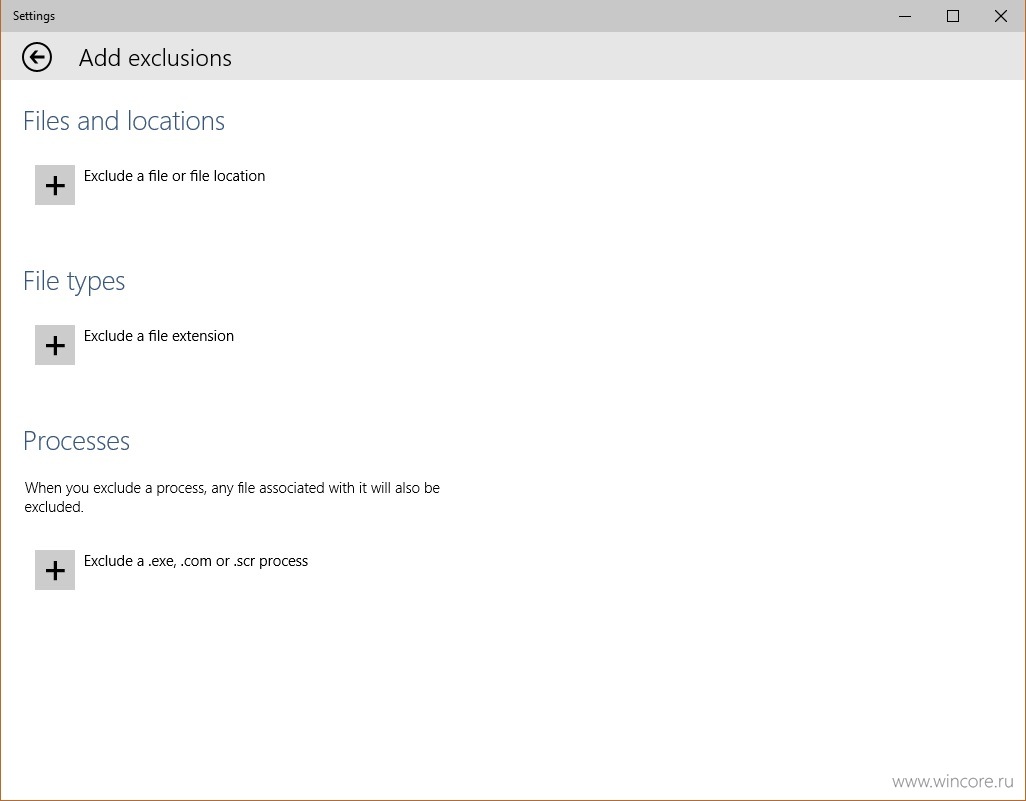1026x801 pixels.
Task: Click the 'File types' heading
Action: [74, 281]
